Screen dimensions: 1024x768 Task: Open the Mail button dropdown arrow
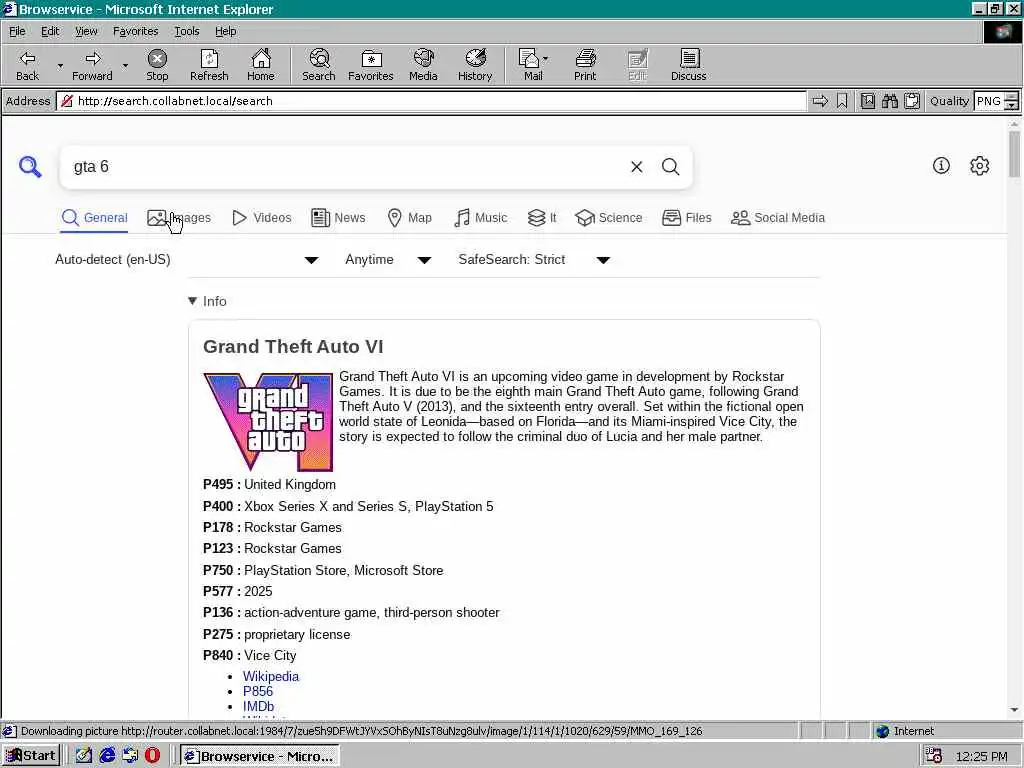coord(545,59)
